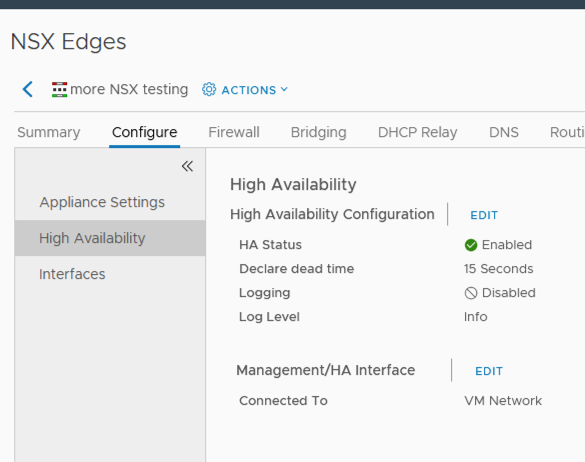Click the Actions gear icon
585x462 pixels.
[x=209, y=90]
